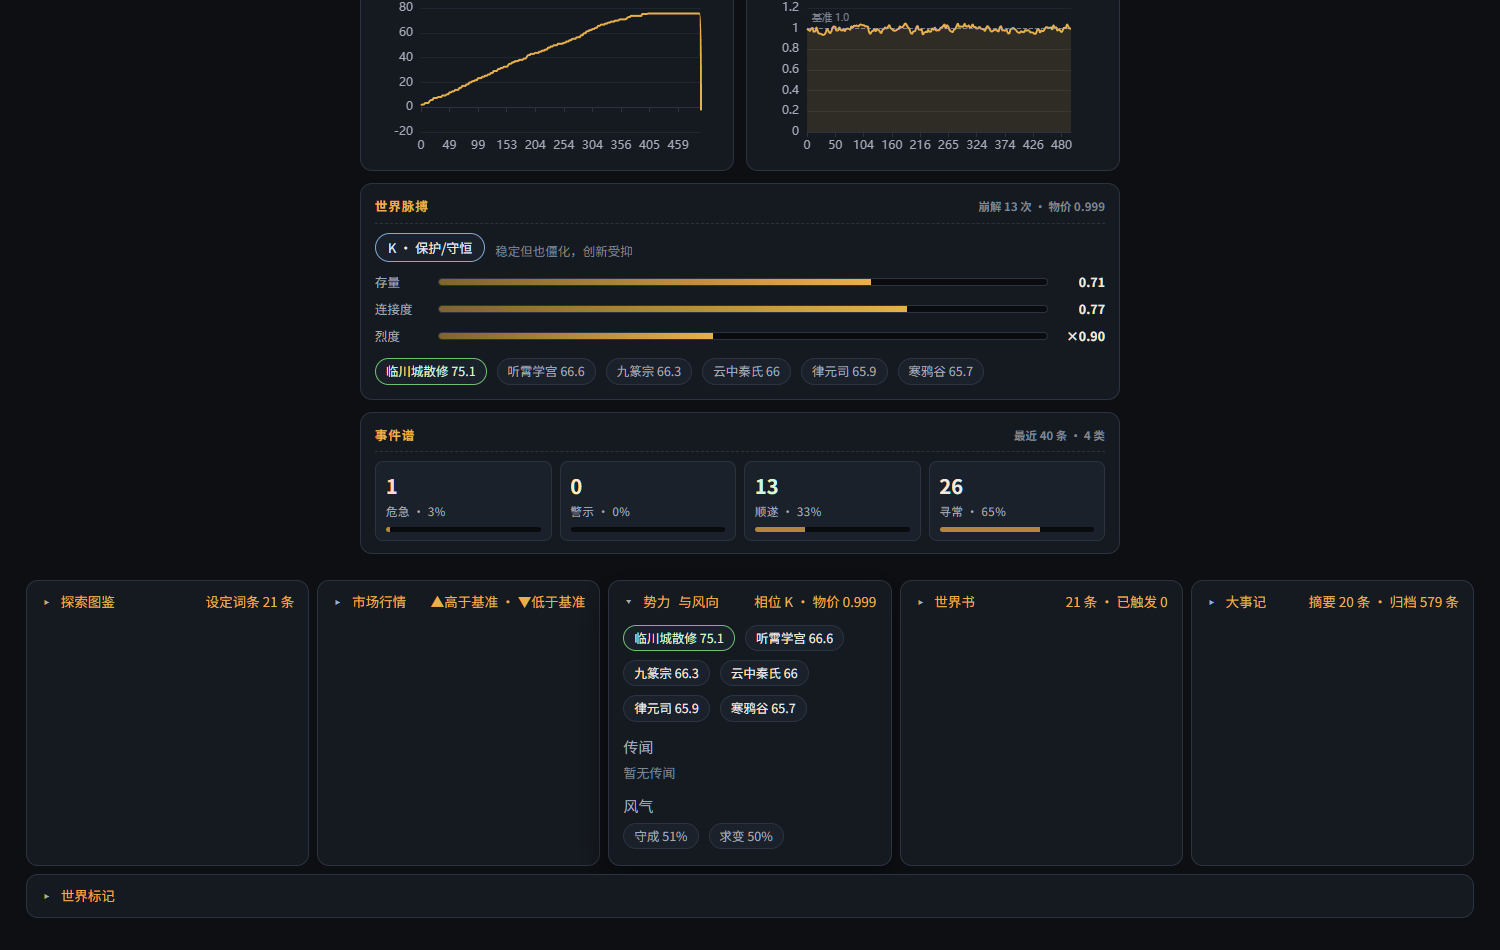Click the 崩解 13 次 status text
Screen dimensions: 1500x950
pos(1005,207)
